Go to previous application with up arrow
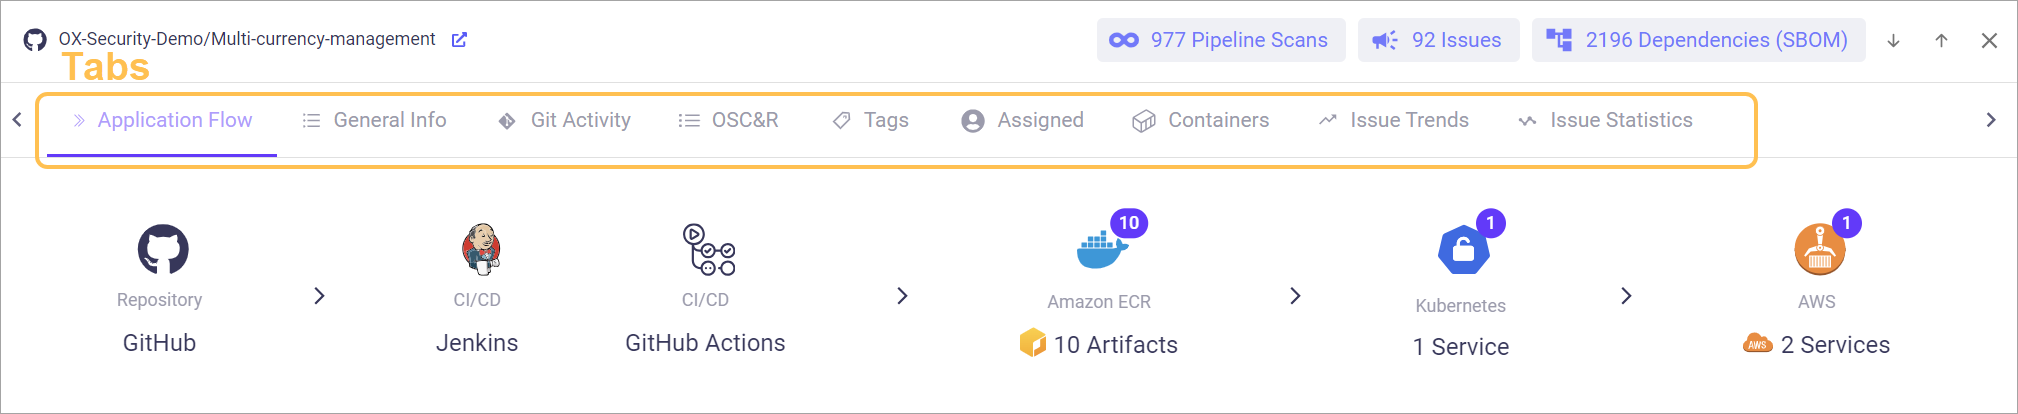The width and height of the screenshot is (2018, 414). [x=1941, y=41]
